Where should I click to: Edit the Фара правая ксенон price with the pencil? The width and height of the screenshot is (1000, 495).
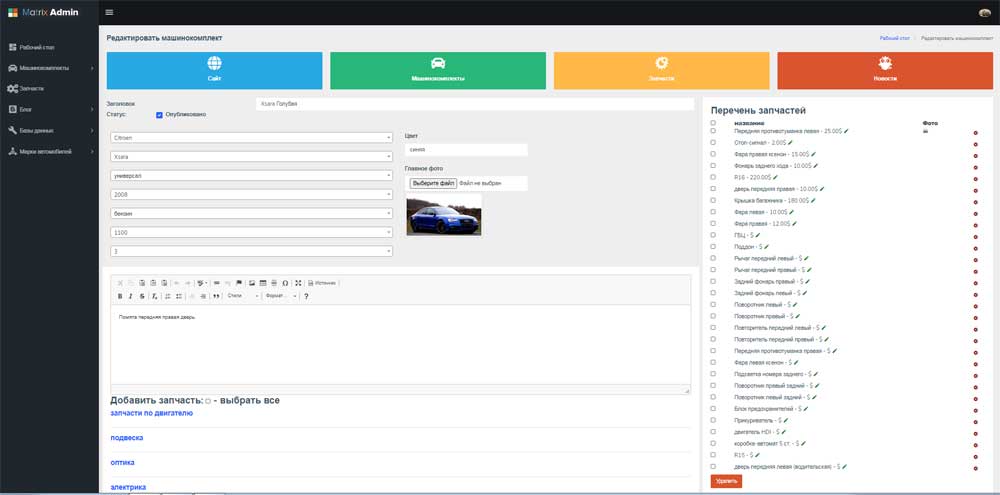click(x=813, y=154)
